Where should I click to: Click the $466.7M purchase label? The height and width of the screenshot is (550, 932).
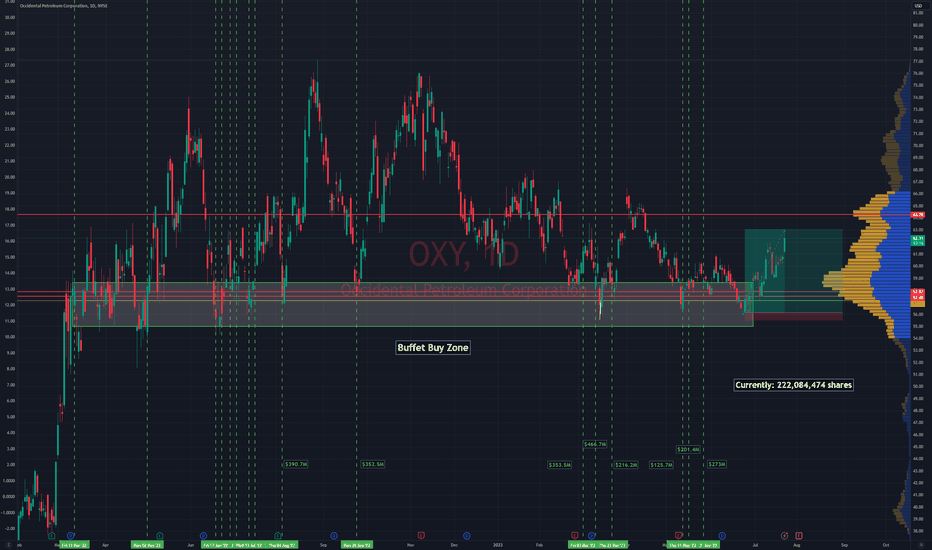pos(594,444)
